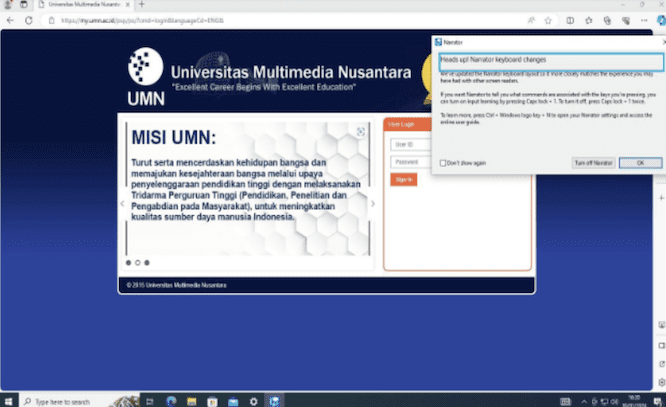Select the first carousel dot indicator
Image resolution: width=666 pixels, height=407 pixels.
click(128, 263)
